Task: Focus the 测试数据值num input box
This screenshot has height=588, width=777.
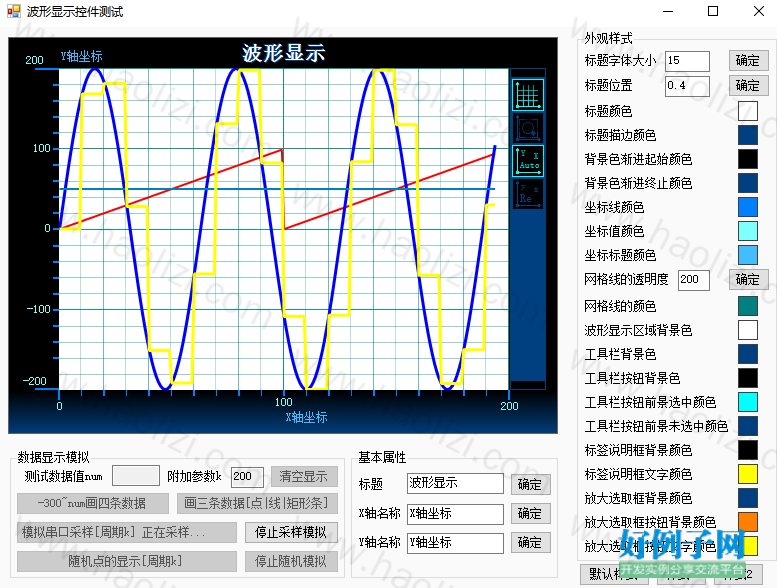Action: pyautogui.click(x=136, y=476)
